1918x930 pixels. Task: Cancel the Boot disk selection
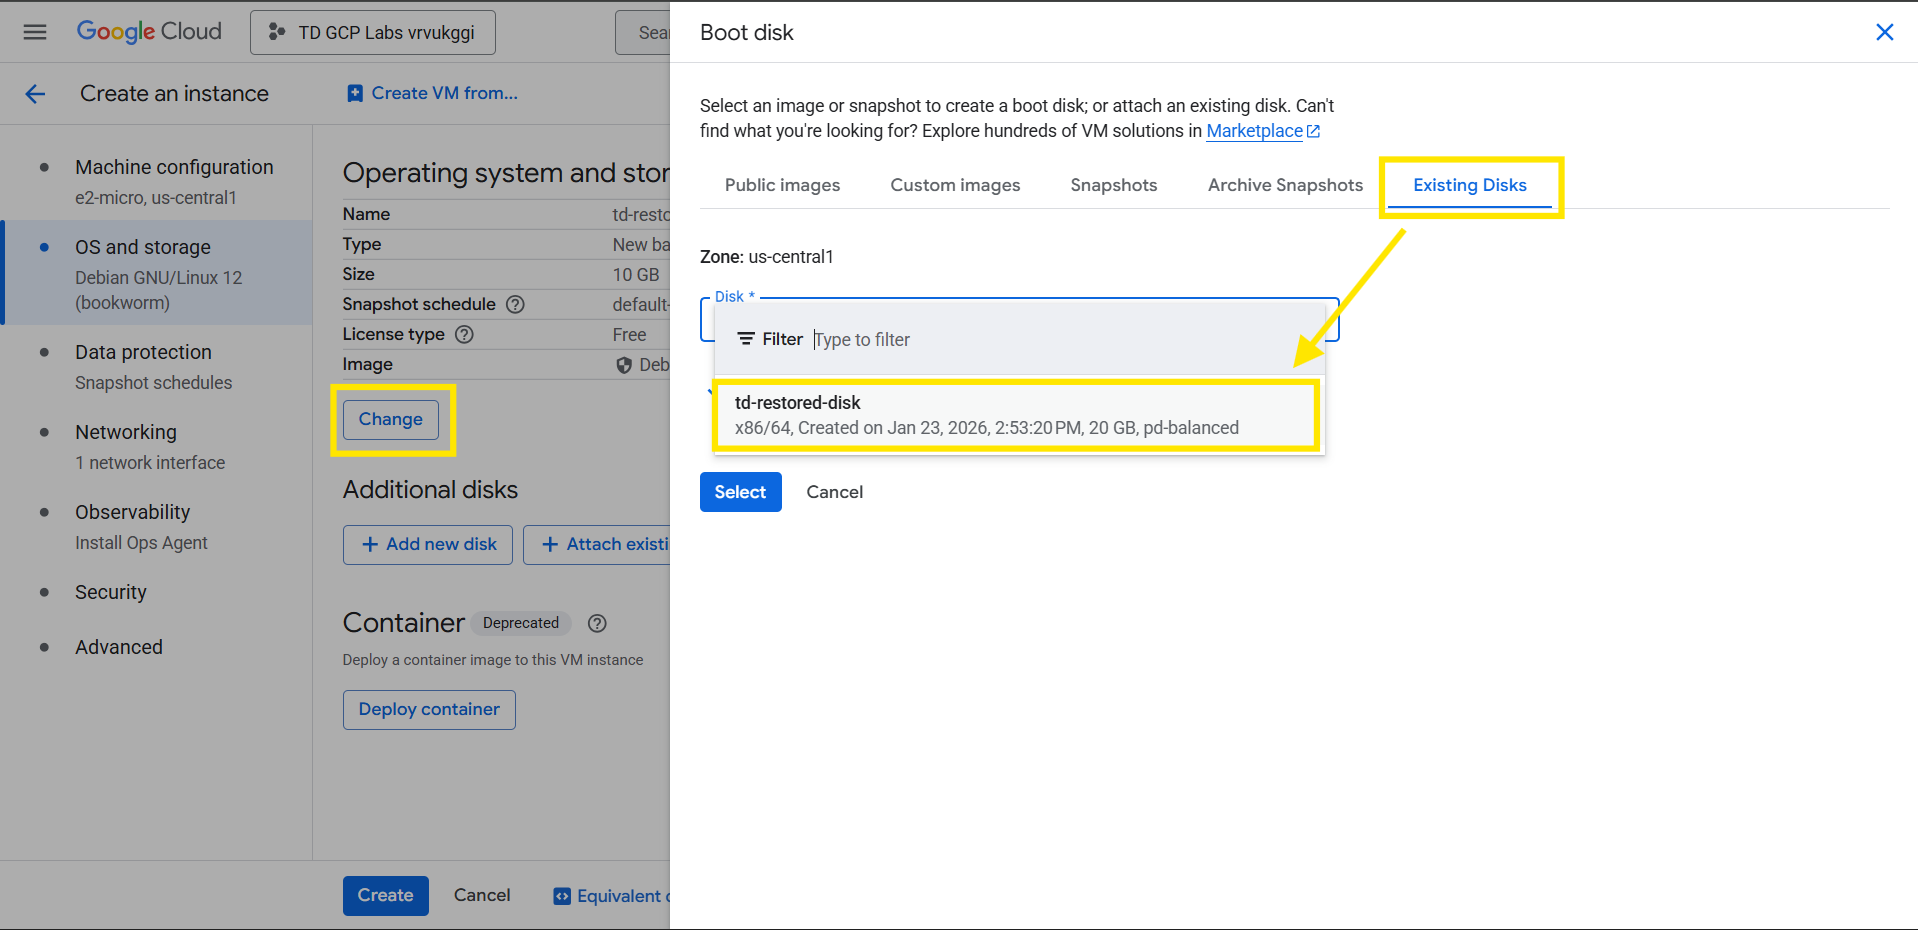[x=834, y=492]
